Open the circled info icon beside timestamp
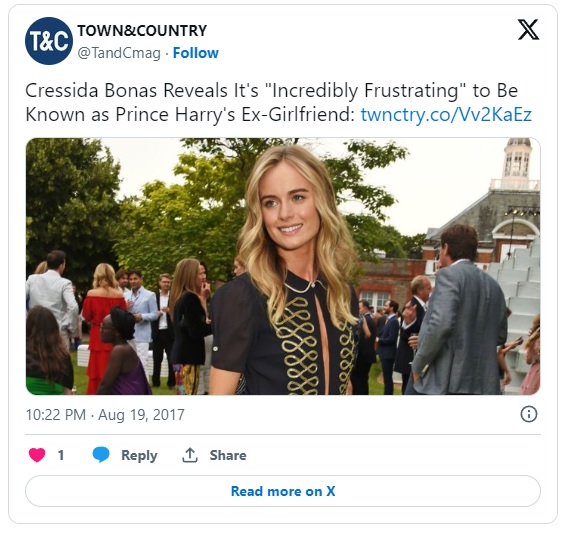Screen dimensions: 577x535 pos(529,414)
